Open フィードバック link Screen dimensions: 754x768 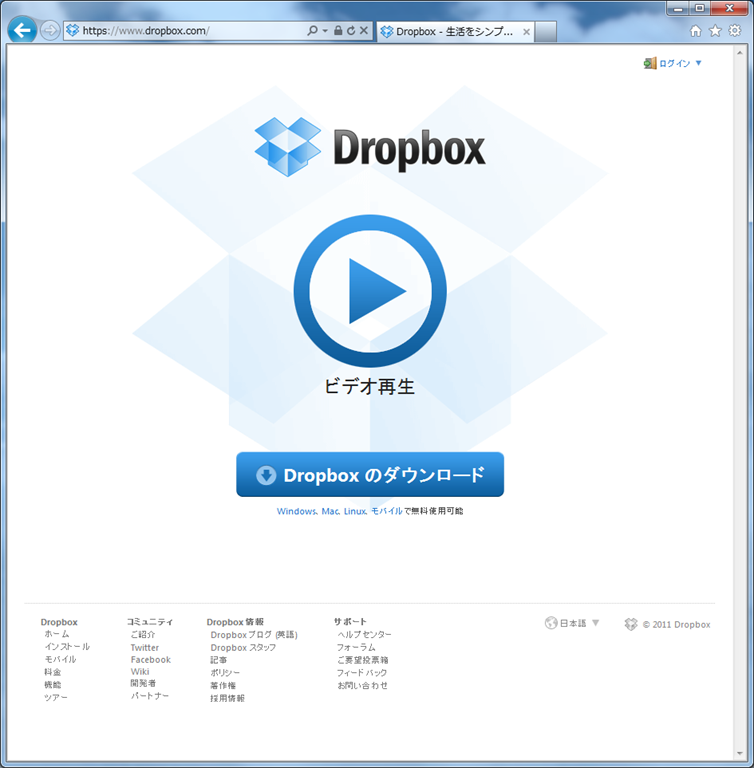[x=362, y=673]
